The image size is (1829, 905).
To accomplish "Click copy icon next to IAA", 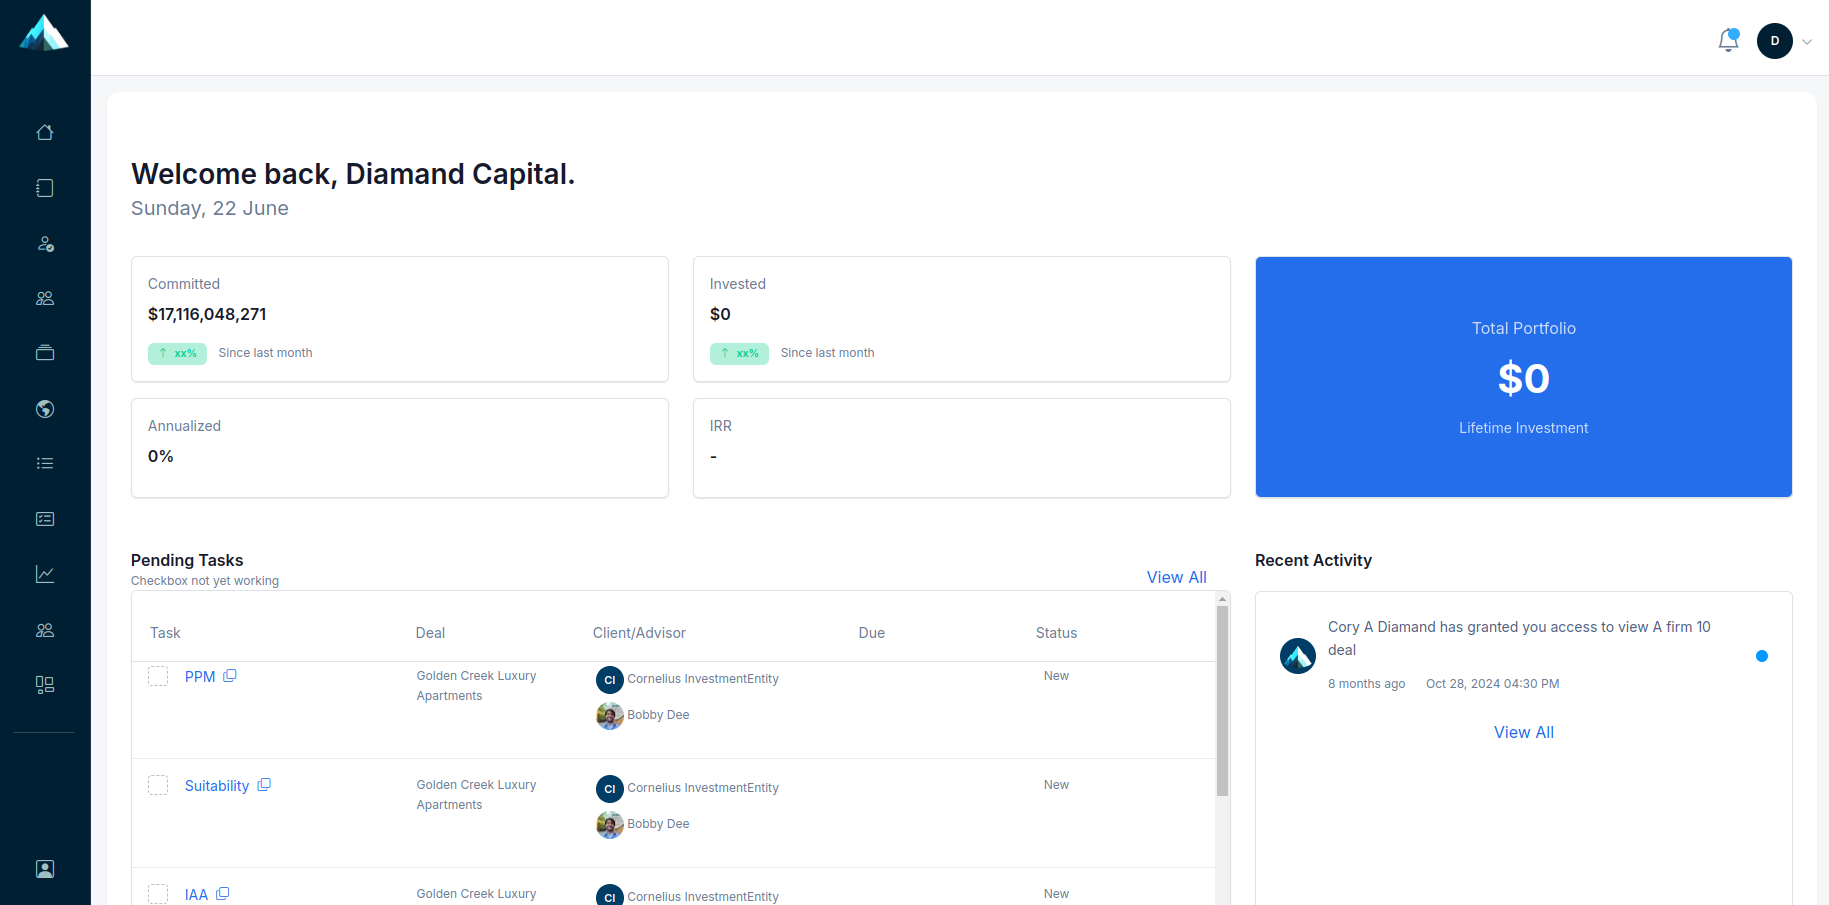I will [223, 894].
